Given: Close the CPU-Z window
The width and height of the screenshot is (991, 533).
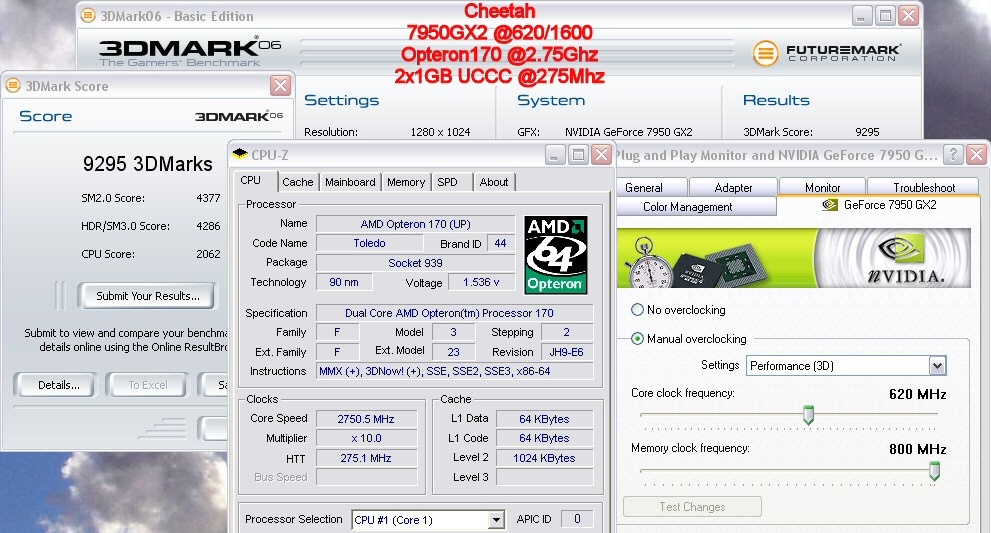Looking at the screenshot, I should [601, 155].
